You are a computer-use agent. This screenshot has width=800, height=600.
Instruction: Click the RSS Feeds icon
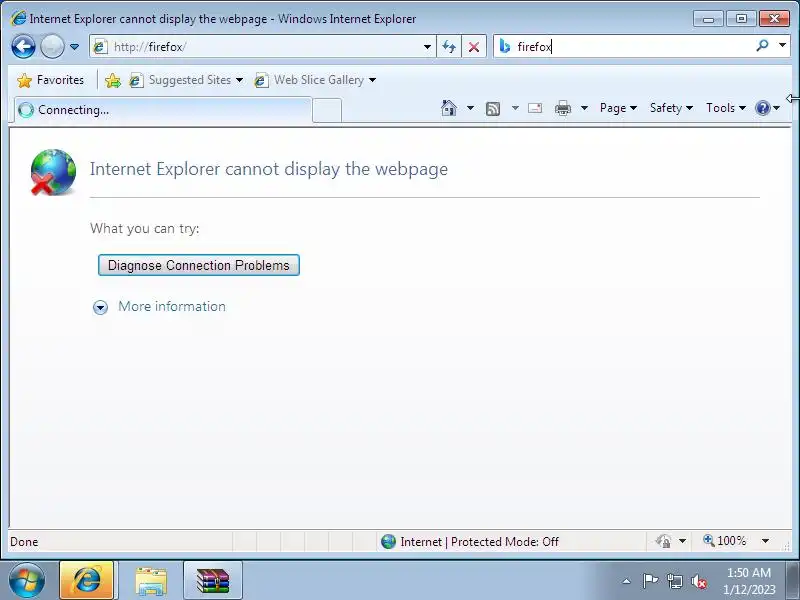(493, 108)
